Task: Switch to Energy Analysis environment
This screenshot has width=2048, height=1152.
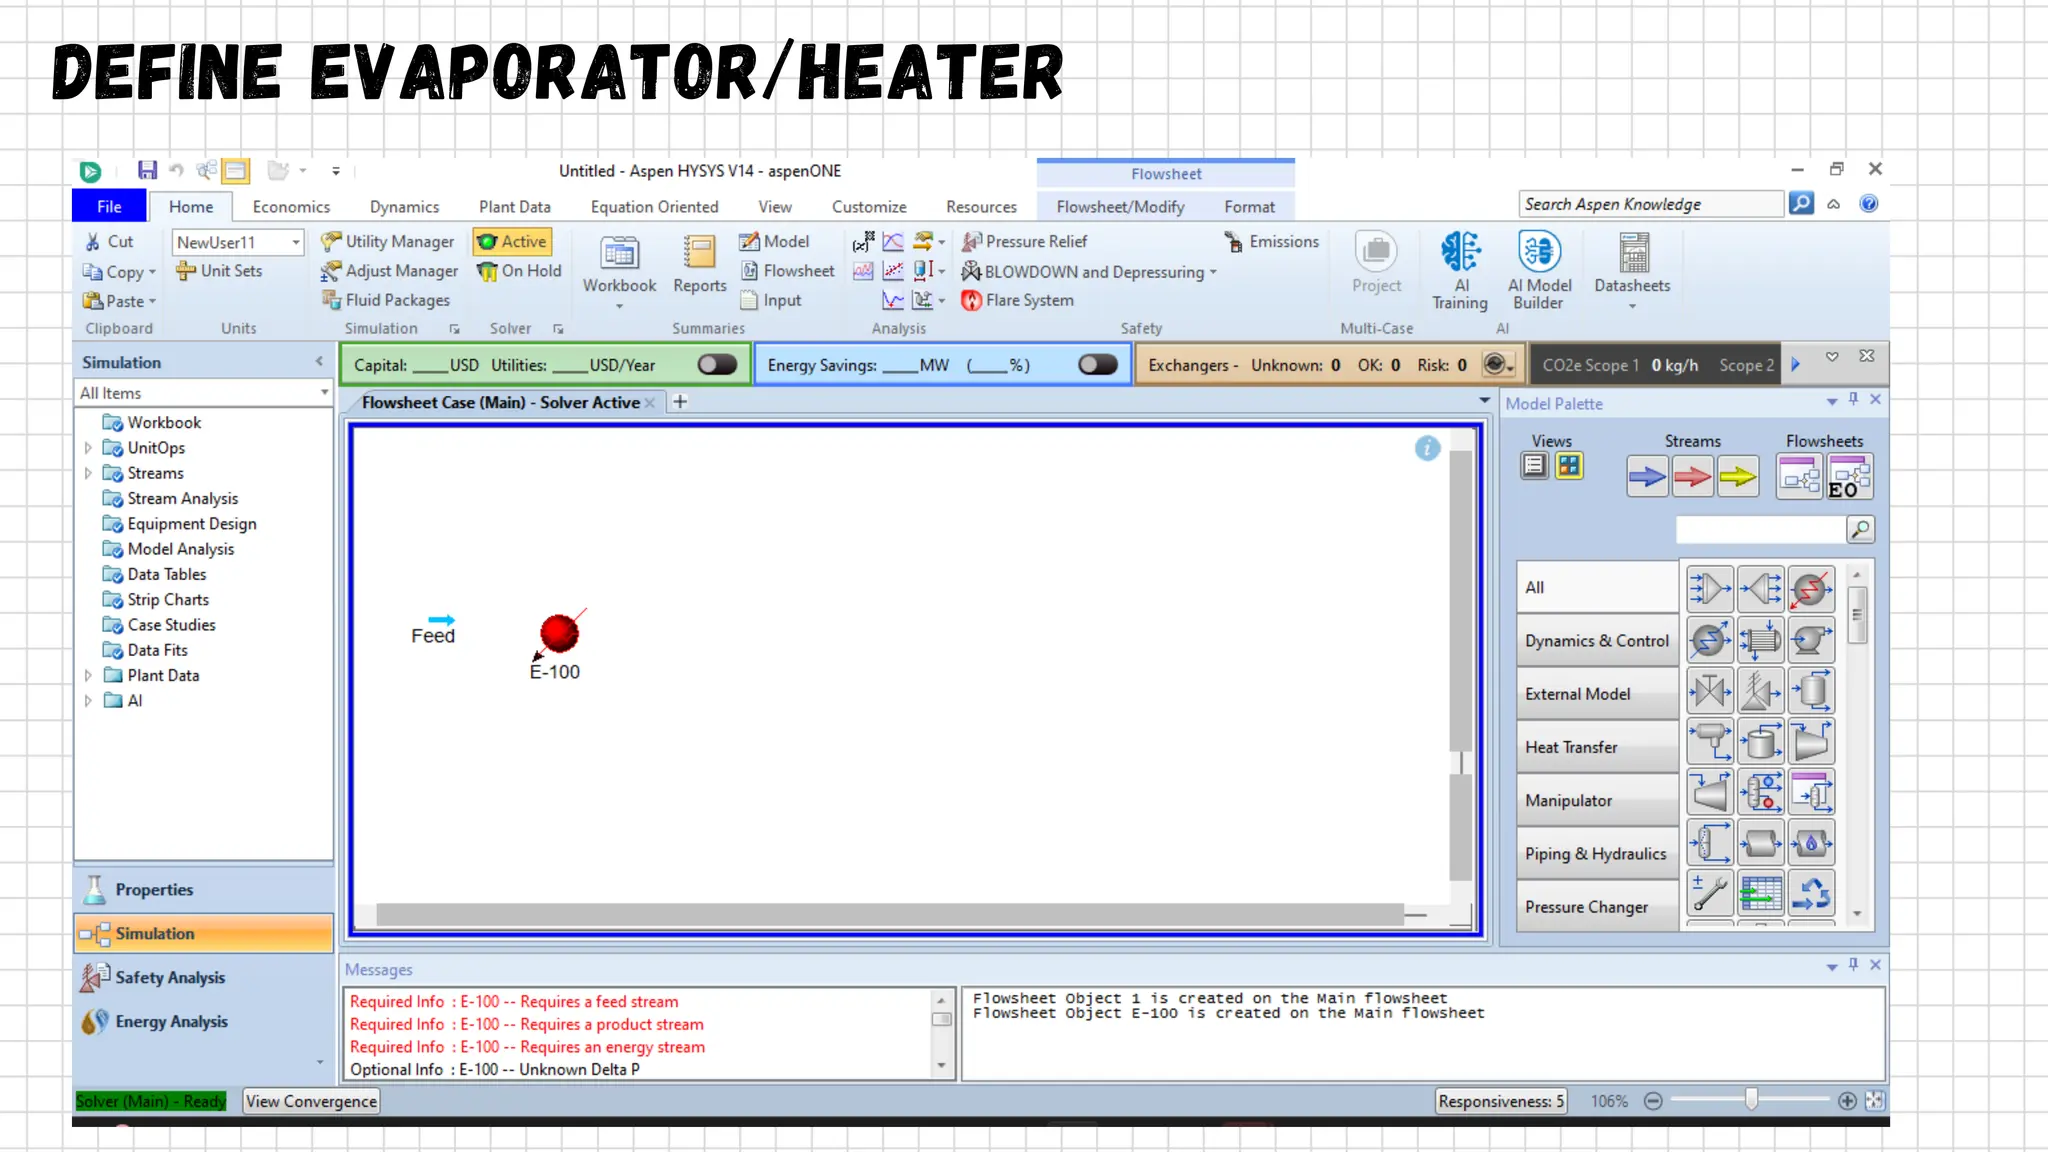Action: pyautogui.click(x=203, y=1021)
